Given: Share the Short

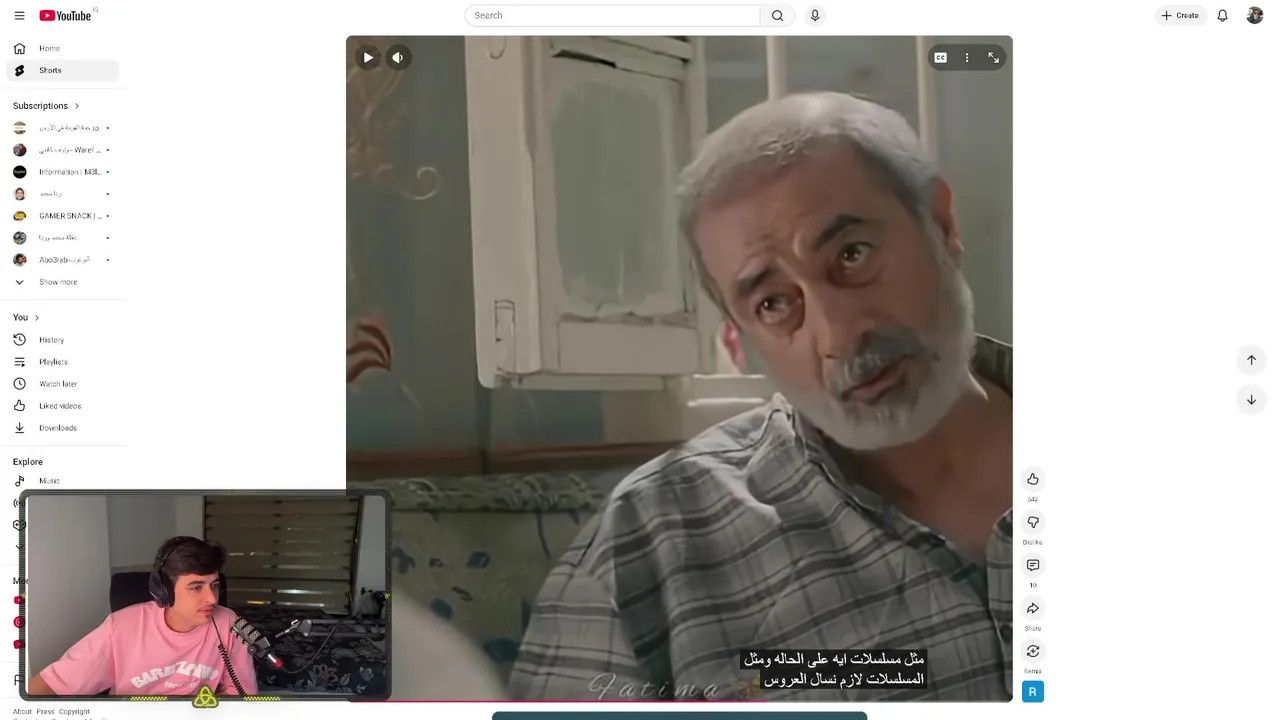Looking at the screenshot, I should coord(1033,608).
